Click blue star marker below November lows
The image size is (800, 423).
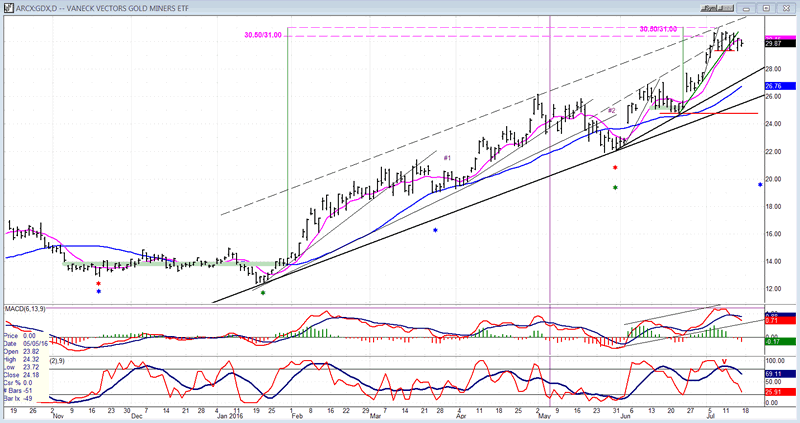pos(98,292)
